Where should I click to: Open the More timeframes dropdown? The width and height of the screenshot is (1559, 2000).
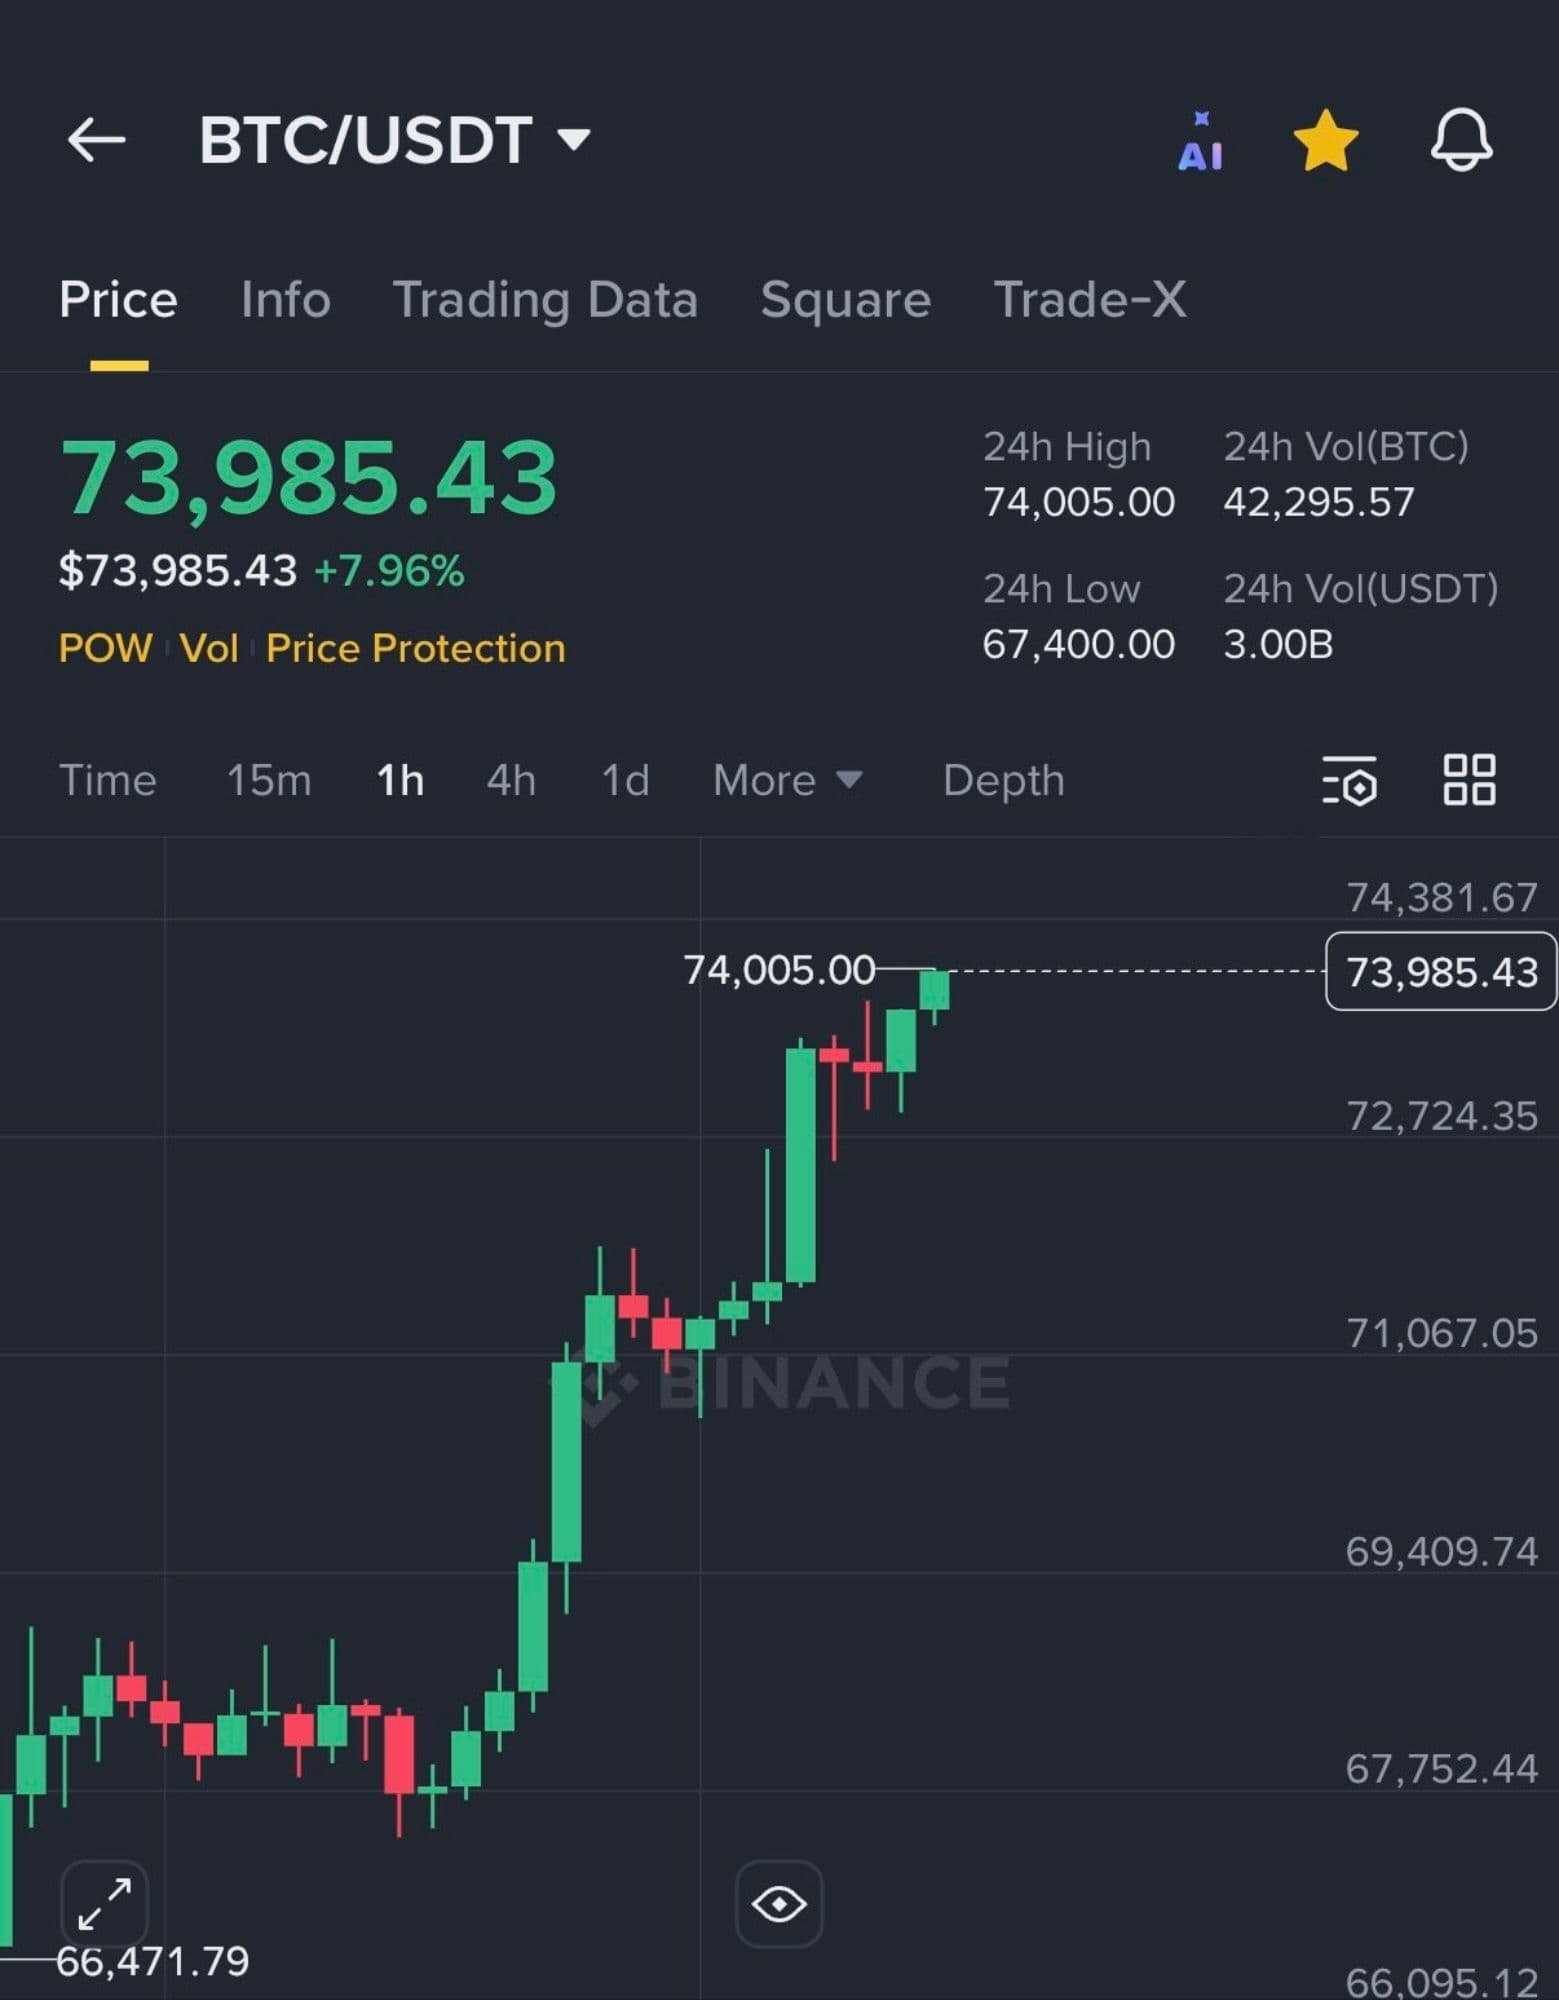(x=786, y=780)
